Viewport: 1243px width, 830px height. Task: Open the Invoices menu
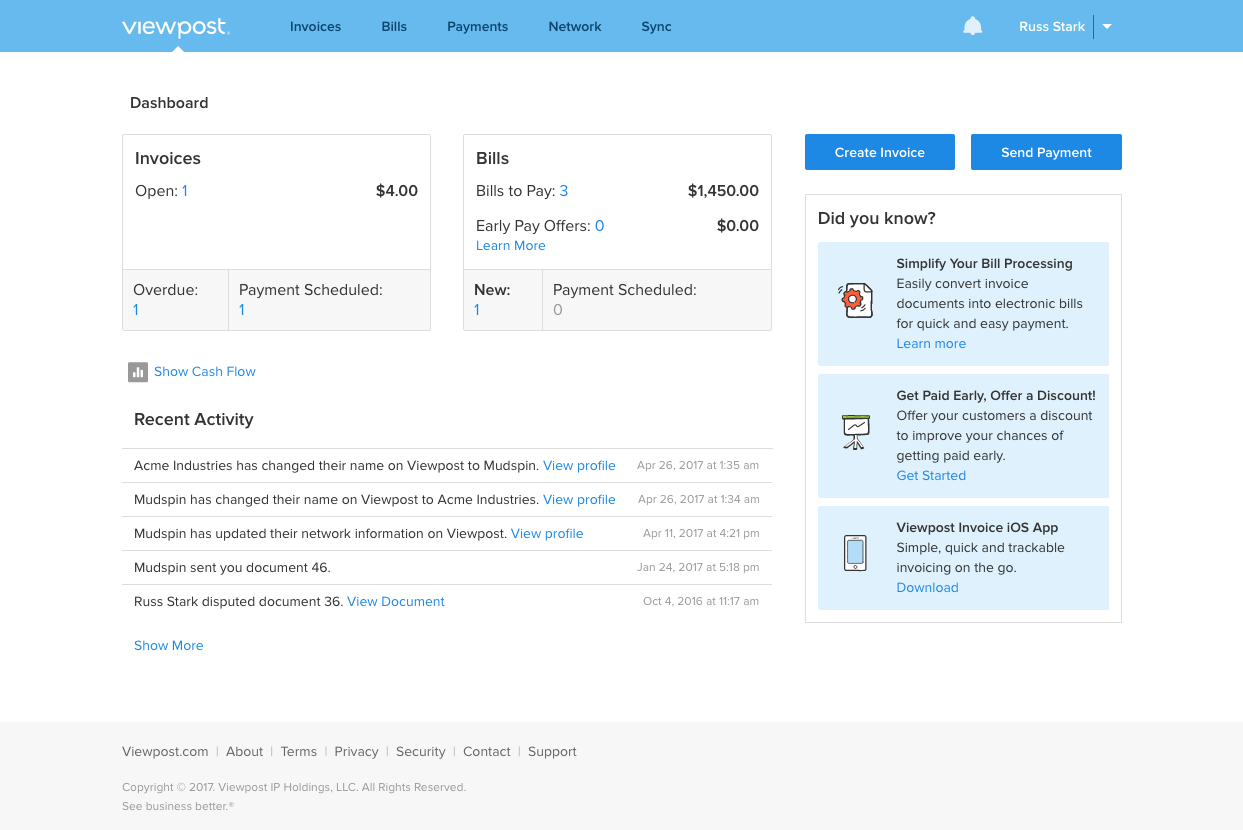315,27
